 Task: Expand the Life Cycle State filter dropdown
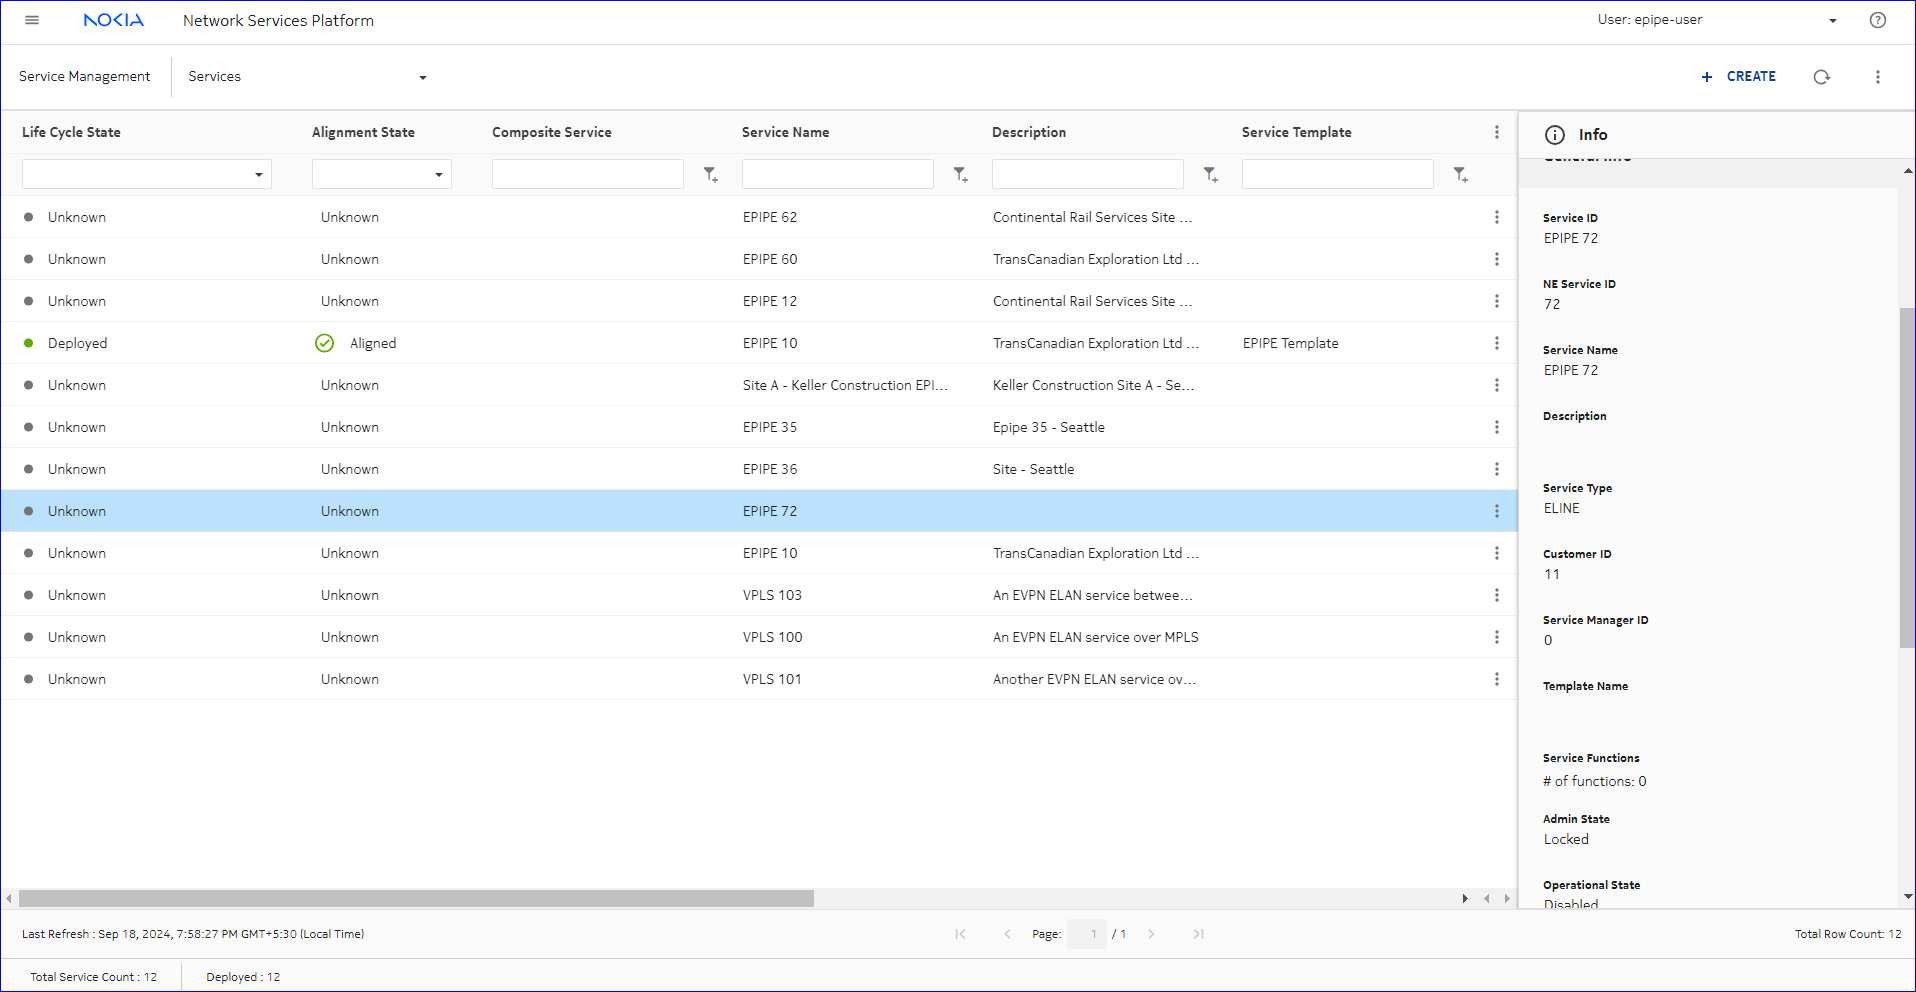click(x=258, y=175)
